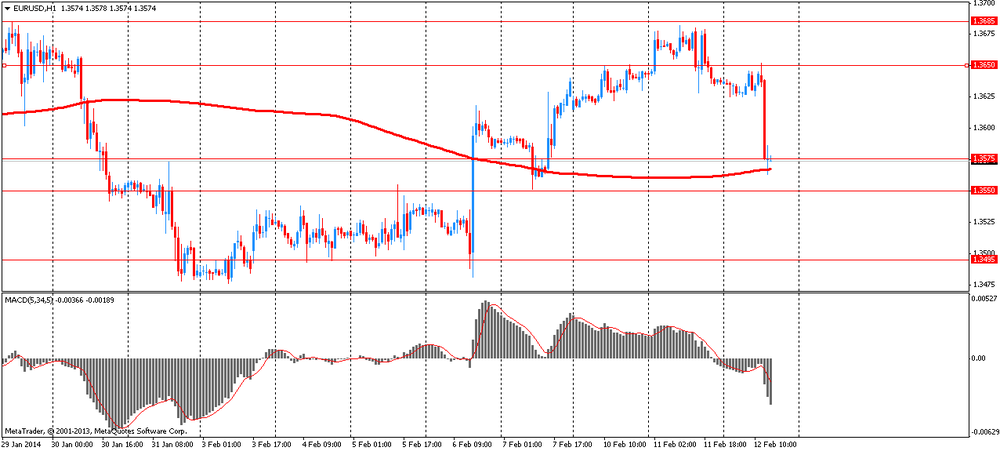Screen dimensions: 1000x451
Task: Click the -0.00629 MACD scale value
Action: click(x=984, y=432)
